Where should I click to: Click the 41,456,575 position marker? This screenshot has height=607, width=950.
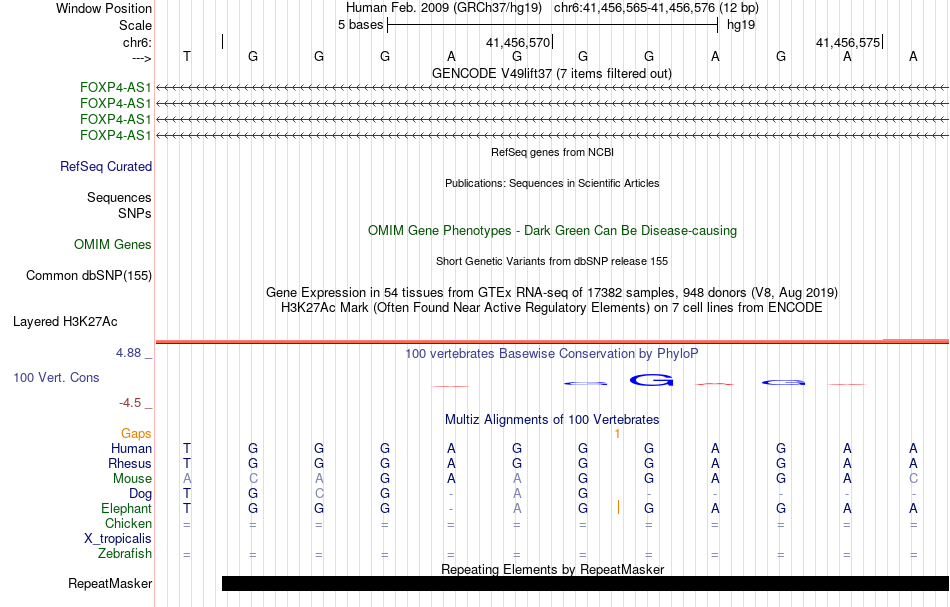[848, 42]
